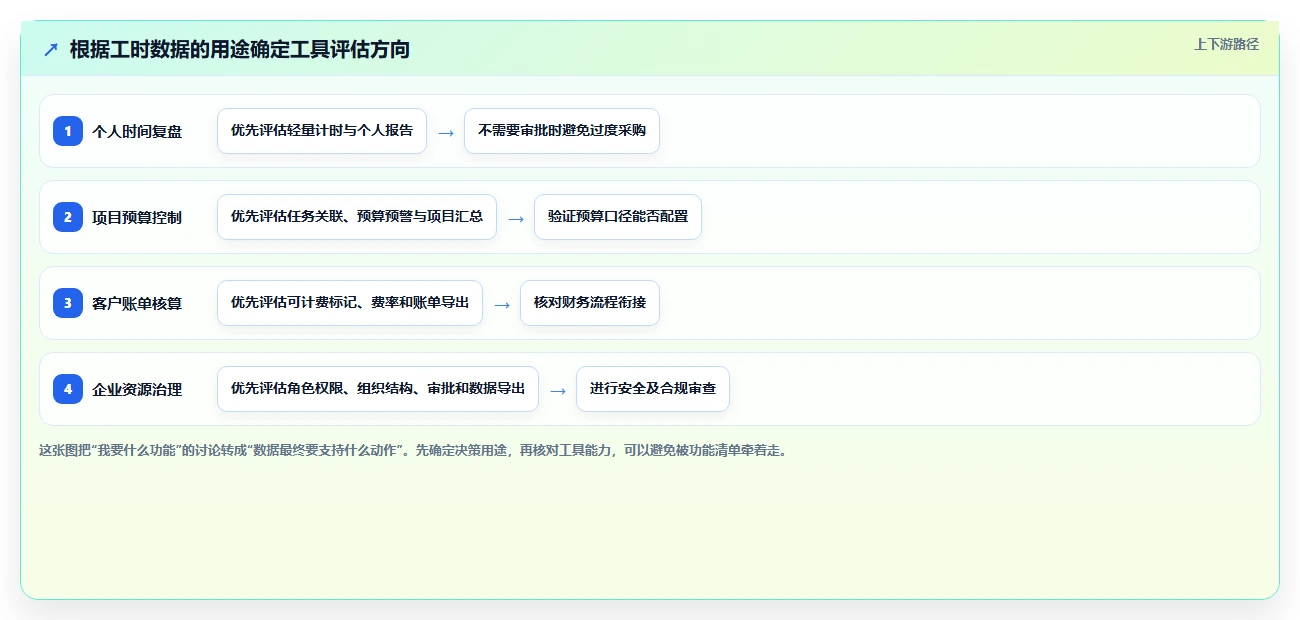The height and width of the screenshot is (620, 1300).
Task: Select the number 4 badge for 企业资源治理
Action: (x=68, y=389)
